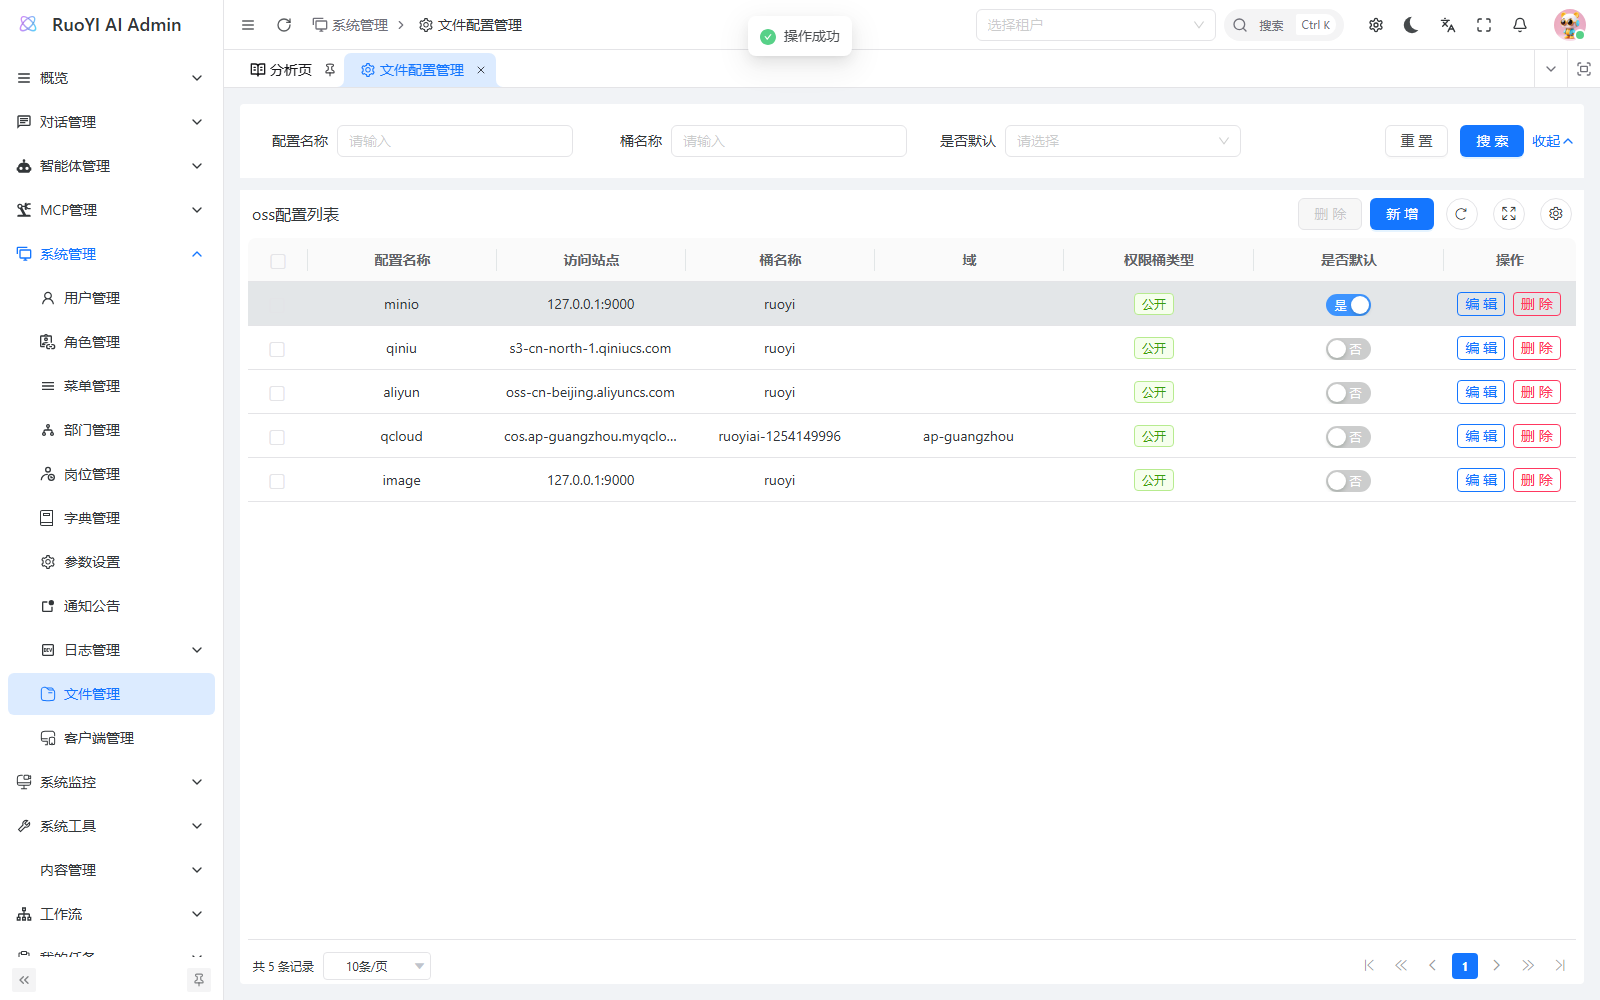
Task: Open the tenant selection dropdown
Action: pos(1096,25)
